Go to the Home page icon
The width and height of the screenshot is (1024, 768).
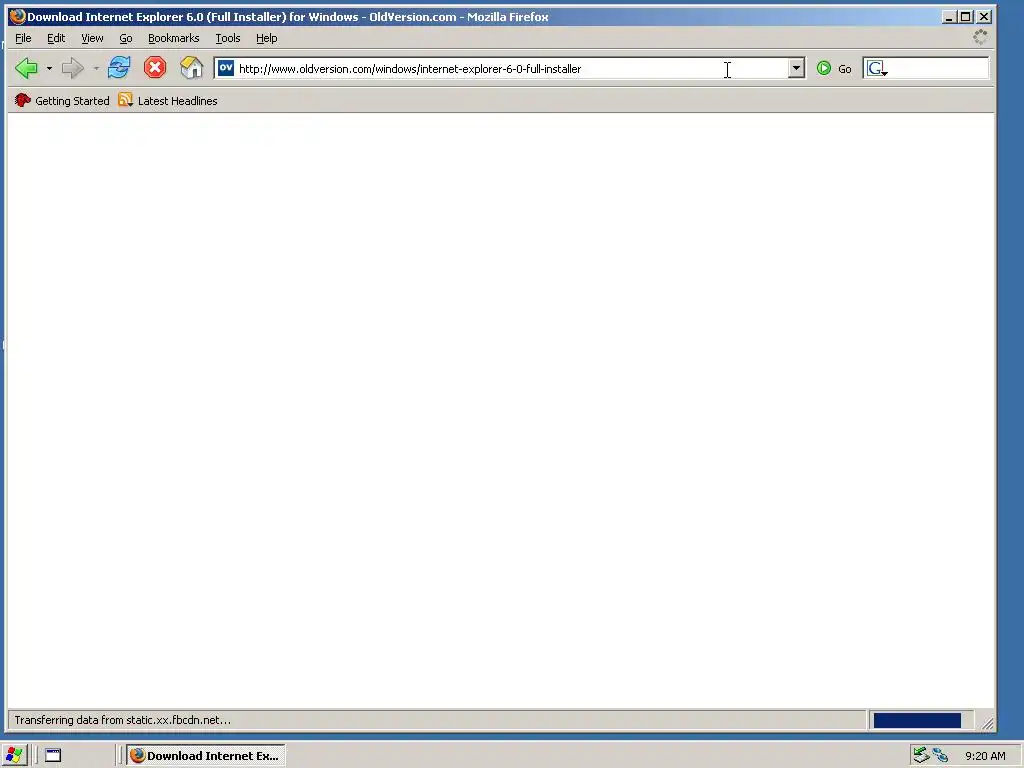(x=191, y=67)
